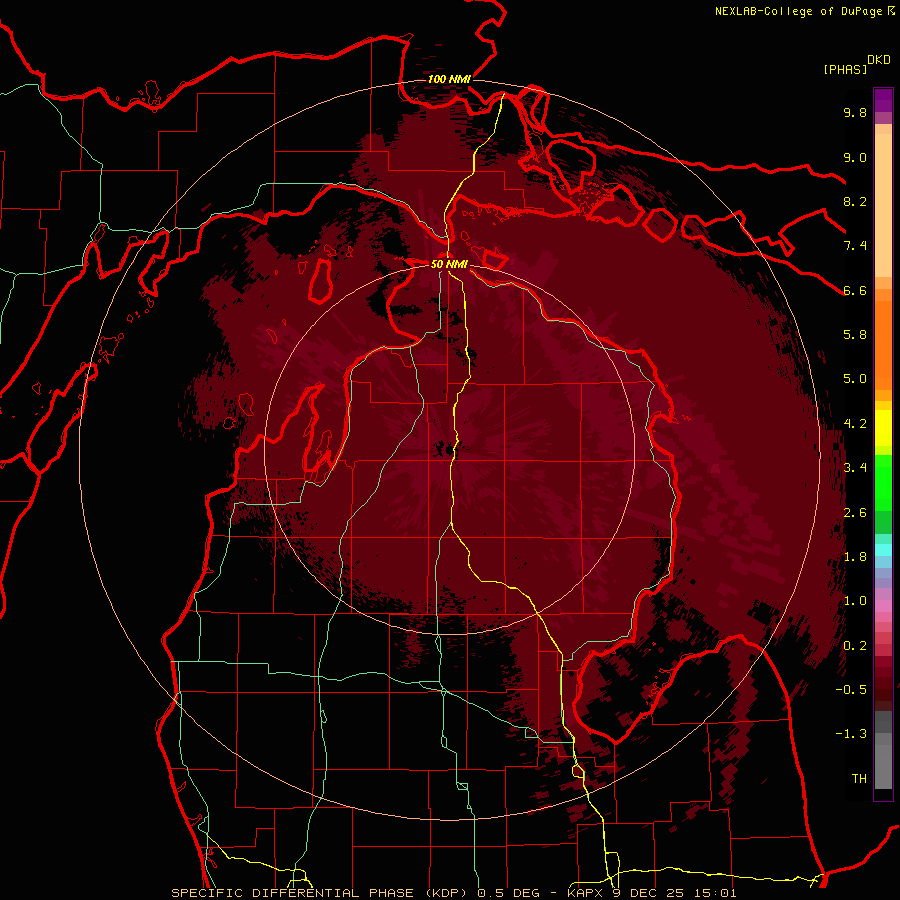Pick the yellow segment of the color bar

tap(883, 428)
